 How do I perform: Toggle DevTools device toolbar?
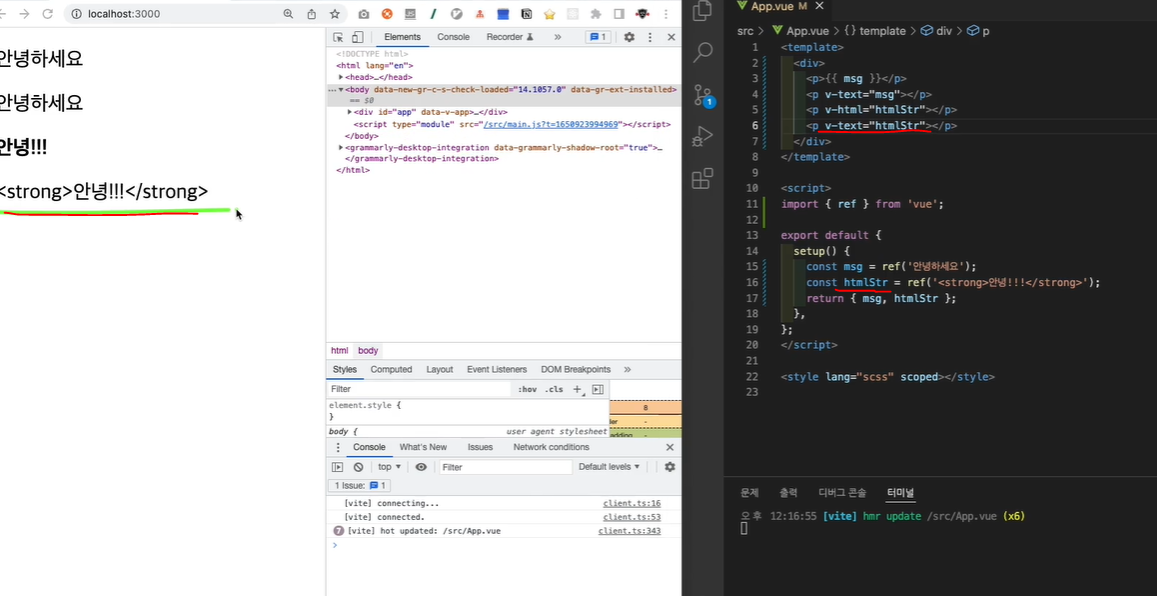point(357,37)
